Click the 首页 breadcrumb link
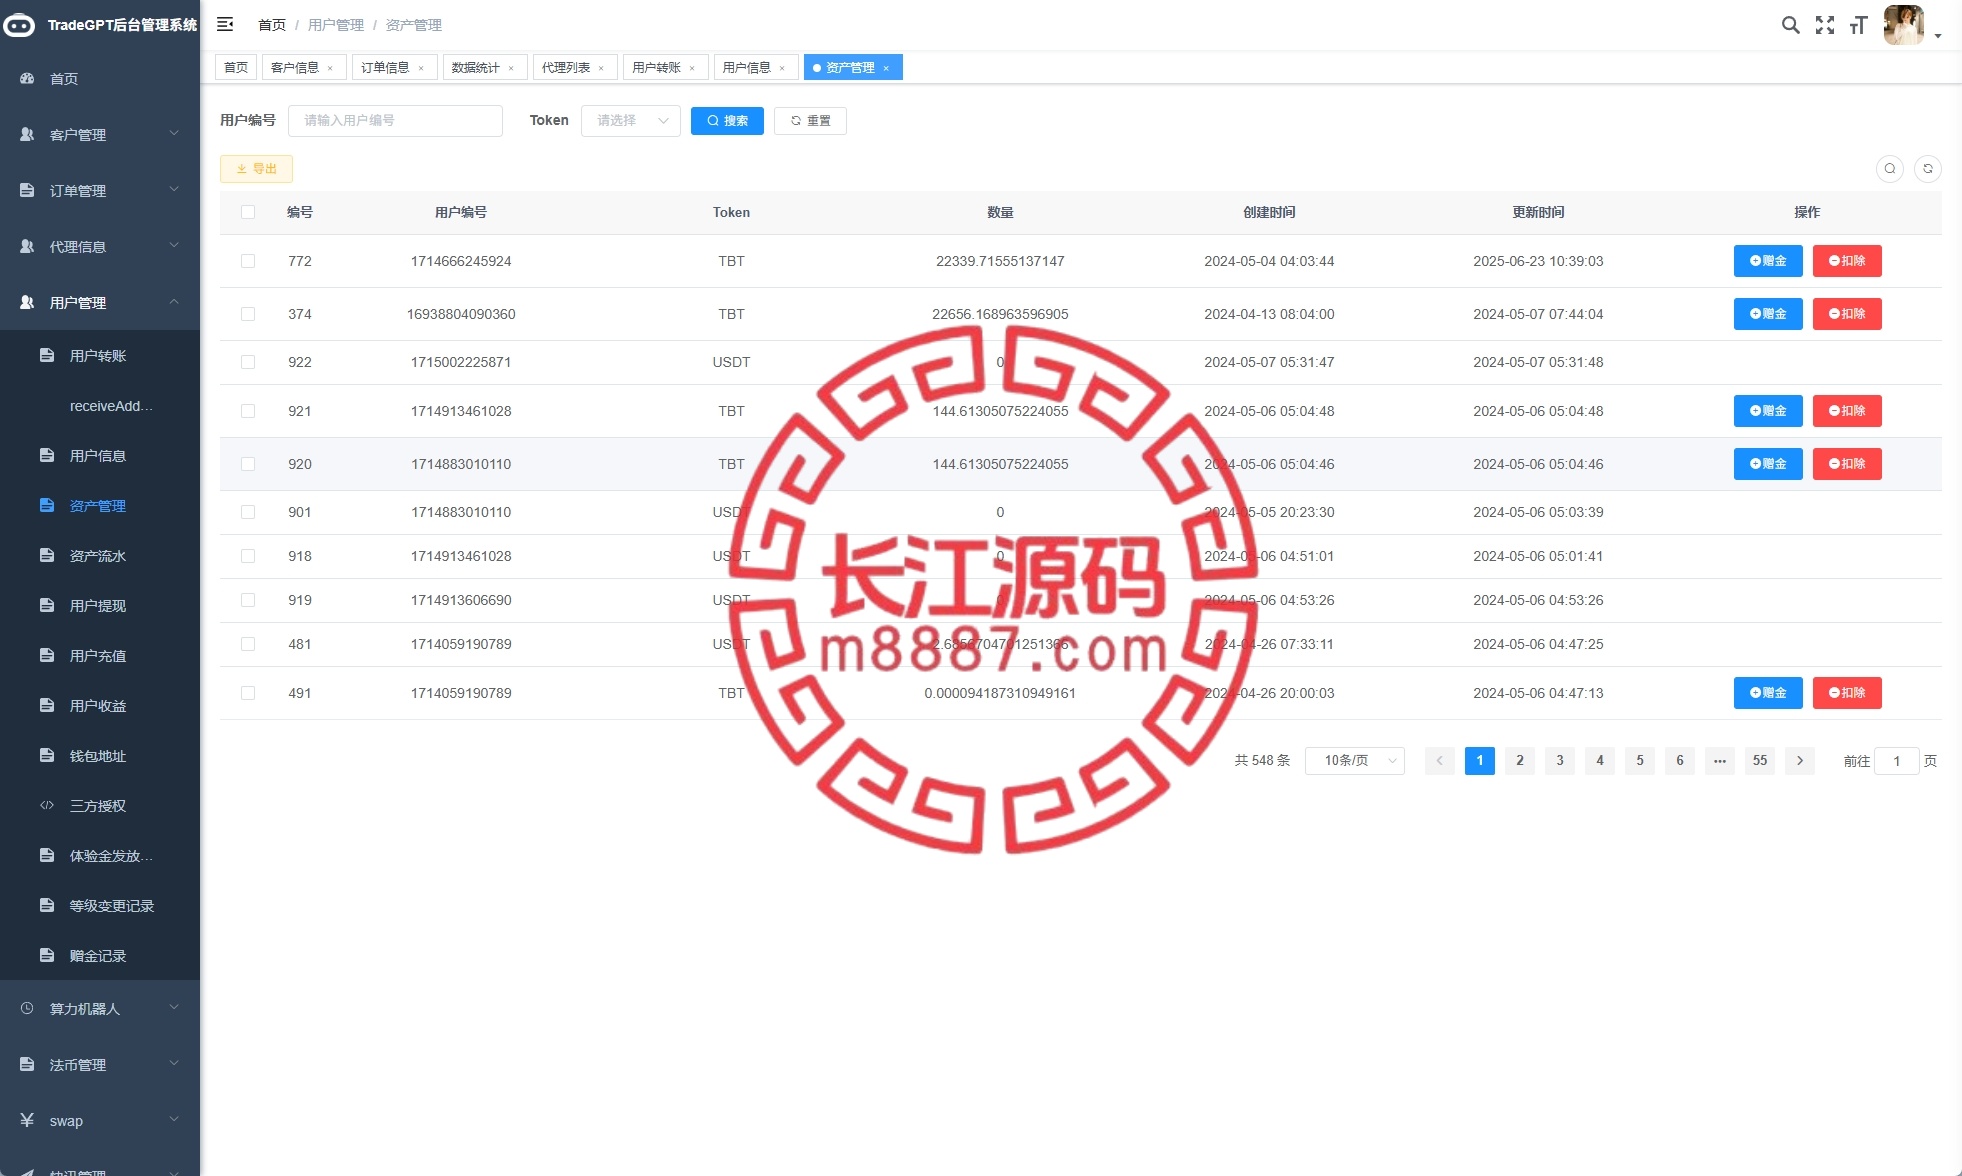Screen dimensions: 1962x1176 coord(272,25)
